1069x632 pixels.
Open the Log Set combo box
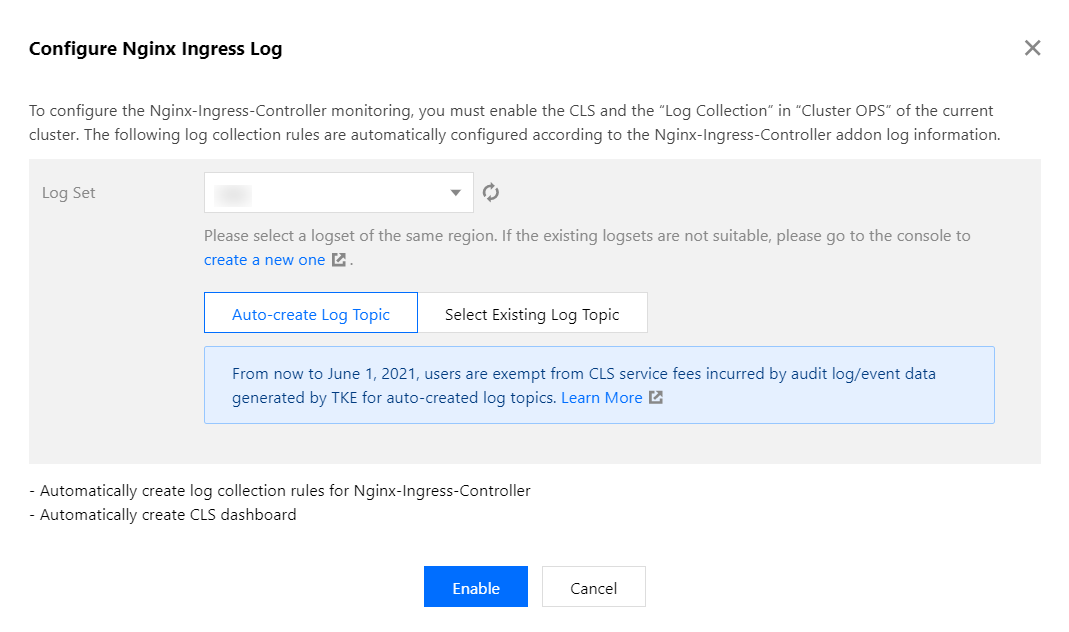(x=338, y=193)
